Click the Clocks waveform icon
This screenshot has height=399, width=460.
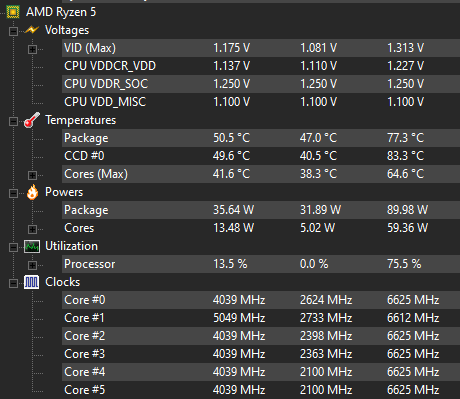click(32, 282)
